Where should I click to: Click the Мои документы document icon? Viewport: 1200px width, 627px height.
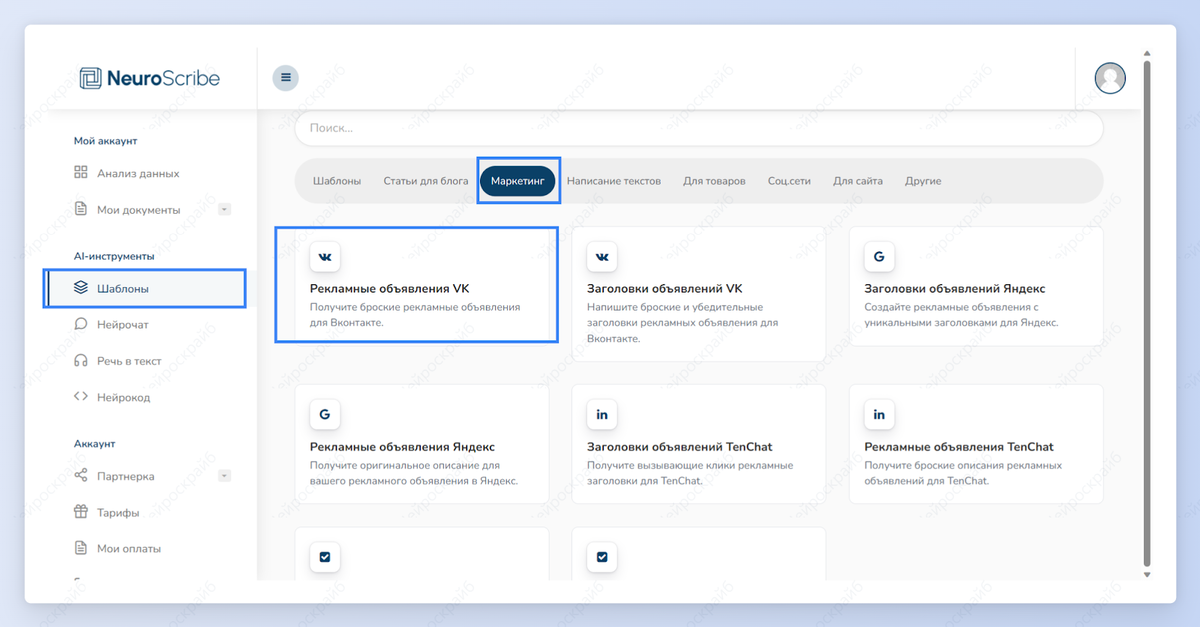tap(81, 209)
